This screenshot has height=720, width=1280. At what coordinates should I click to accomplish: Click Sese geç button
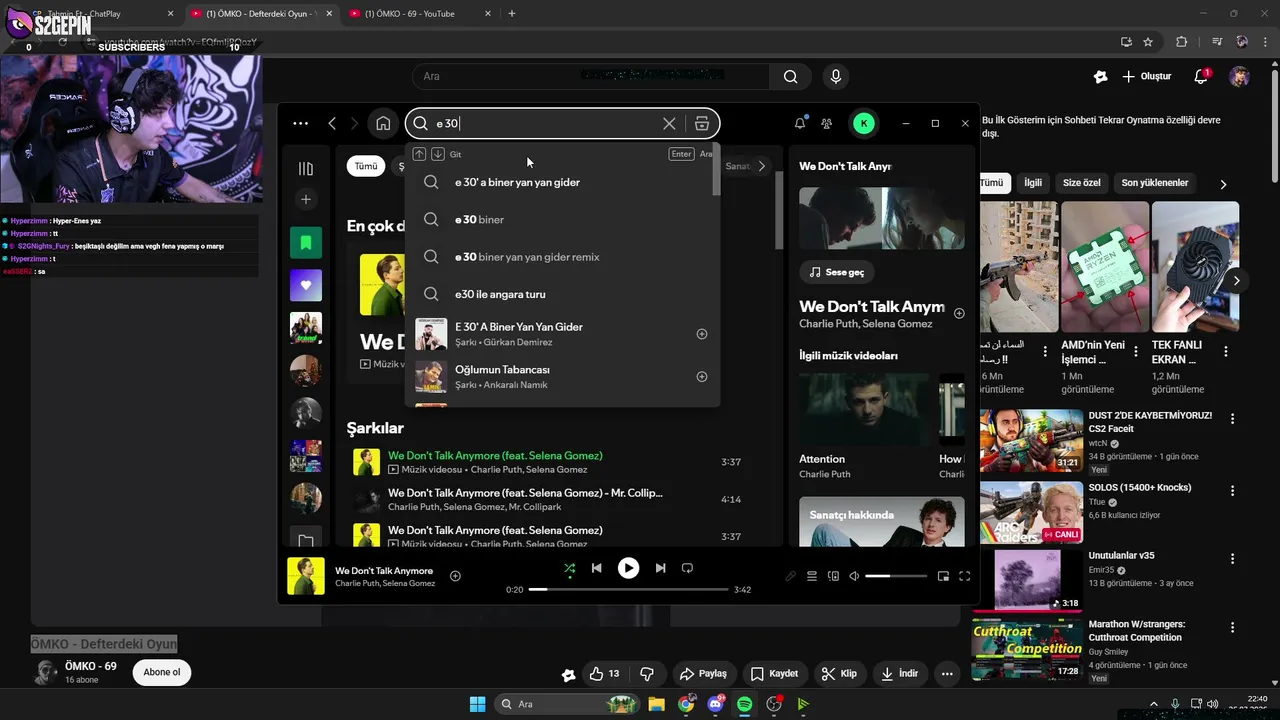pos(837,272)
